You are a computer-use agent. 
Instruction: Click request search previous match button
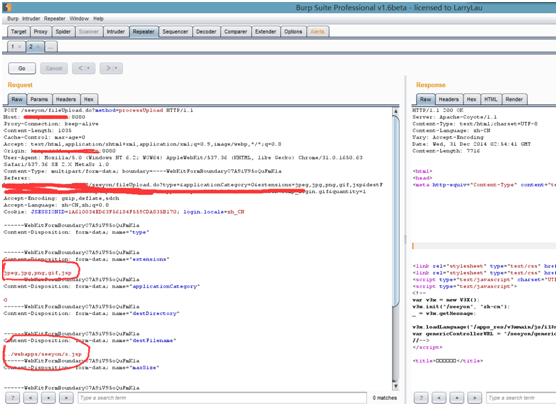point(31,398)
